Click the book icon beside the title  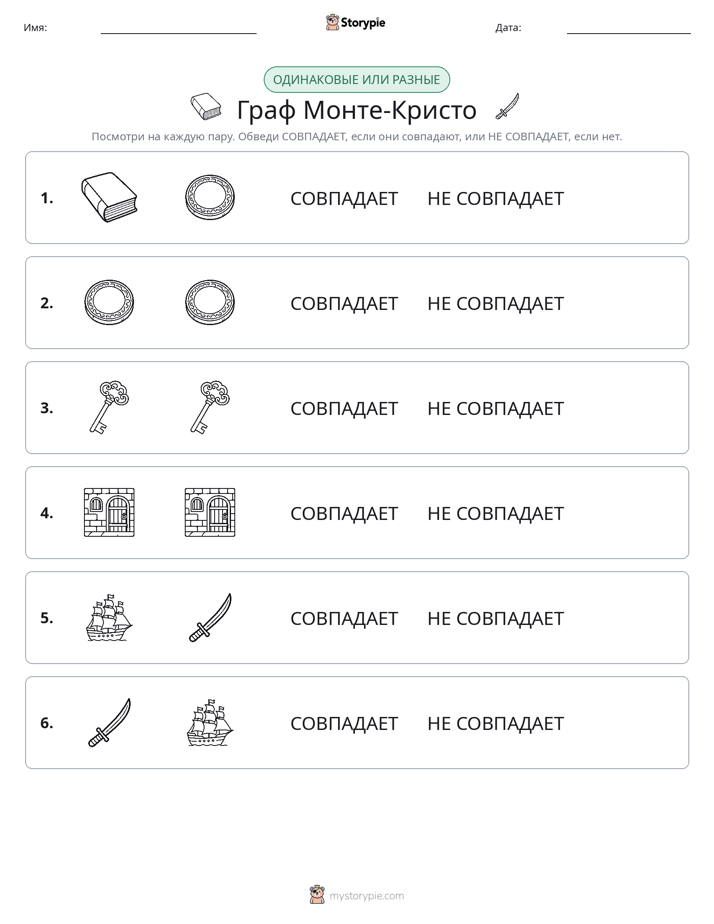206,106
